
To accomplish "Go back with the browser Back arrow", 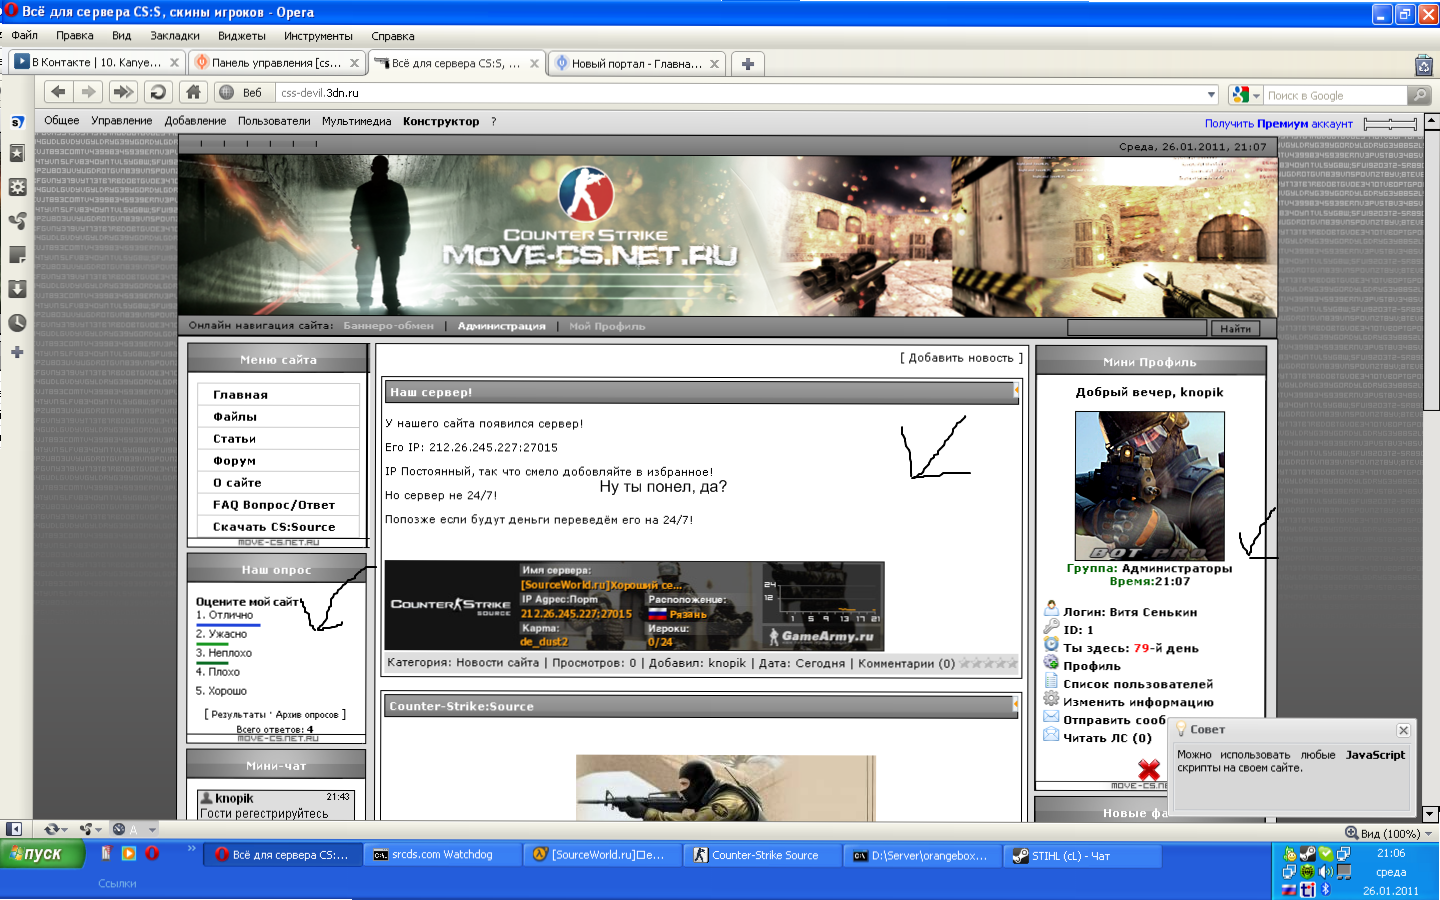I will 58,92.
